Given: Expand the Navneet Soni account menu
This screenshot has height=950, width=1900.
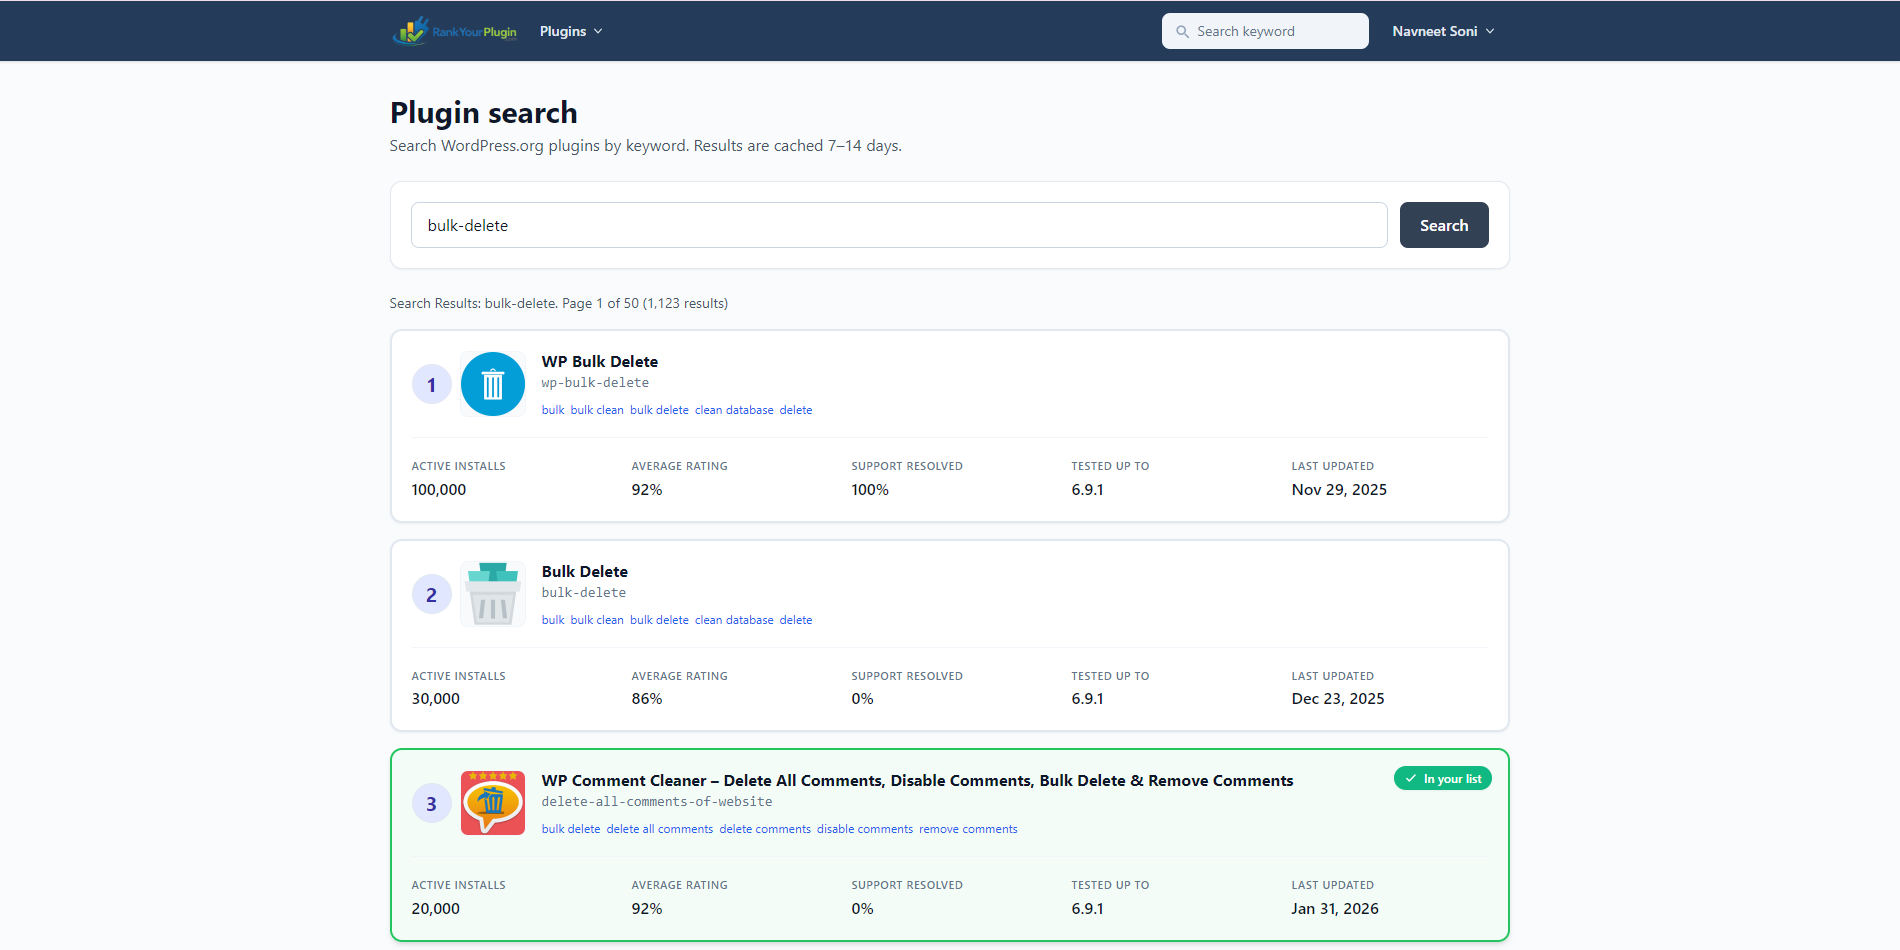Looking at the screenshot, I should 1443,31.
